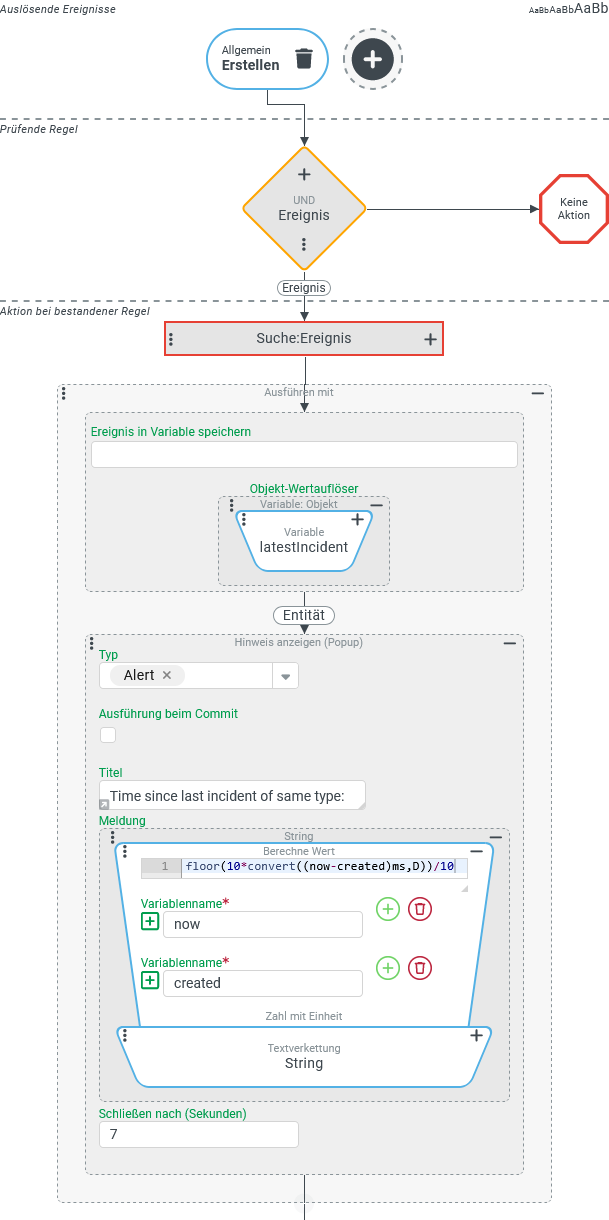Collapse the Hinweis anzeigen (Popup) block

pyautogui.click(x=510, y=644)
